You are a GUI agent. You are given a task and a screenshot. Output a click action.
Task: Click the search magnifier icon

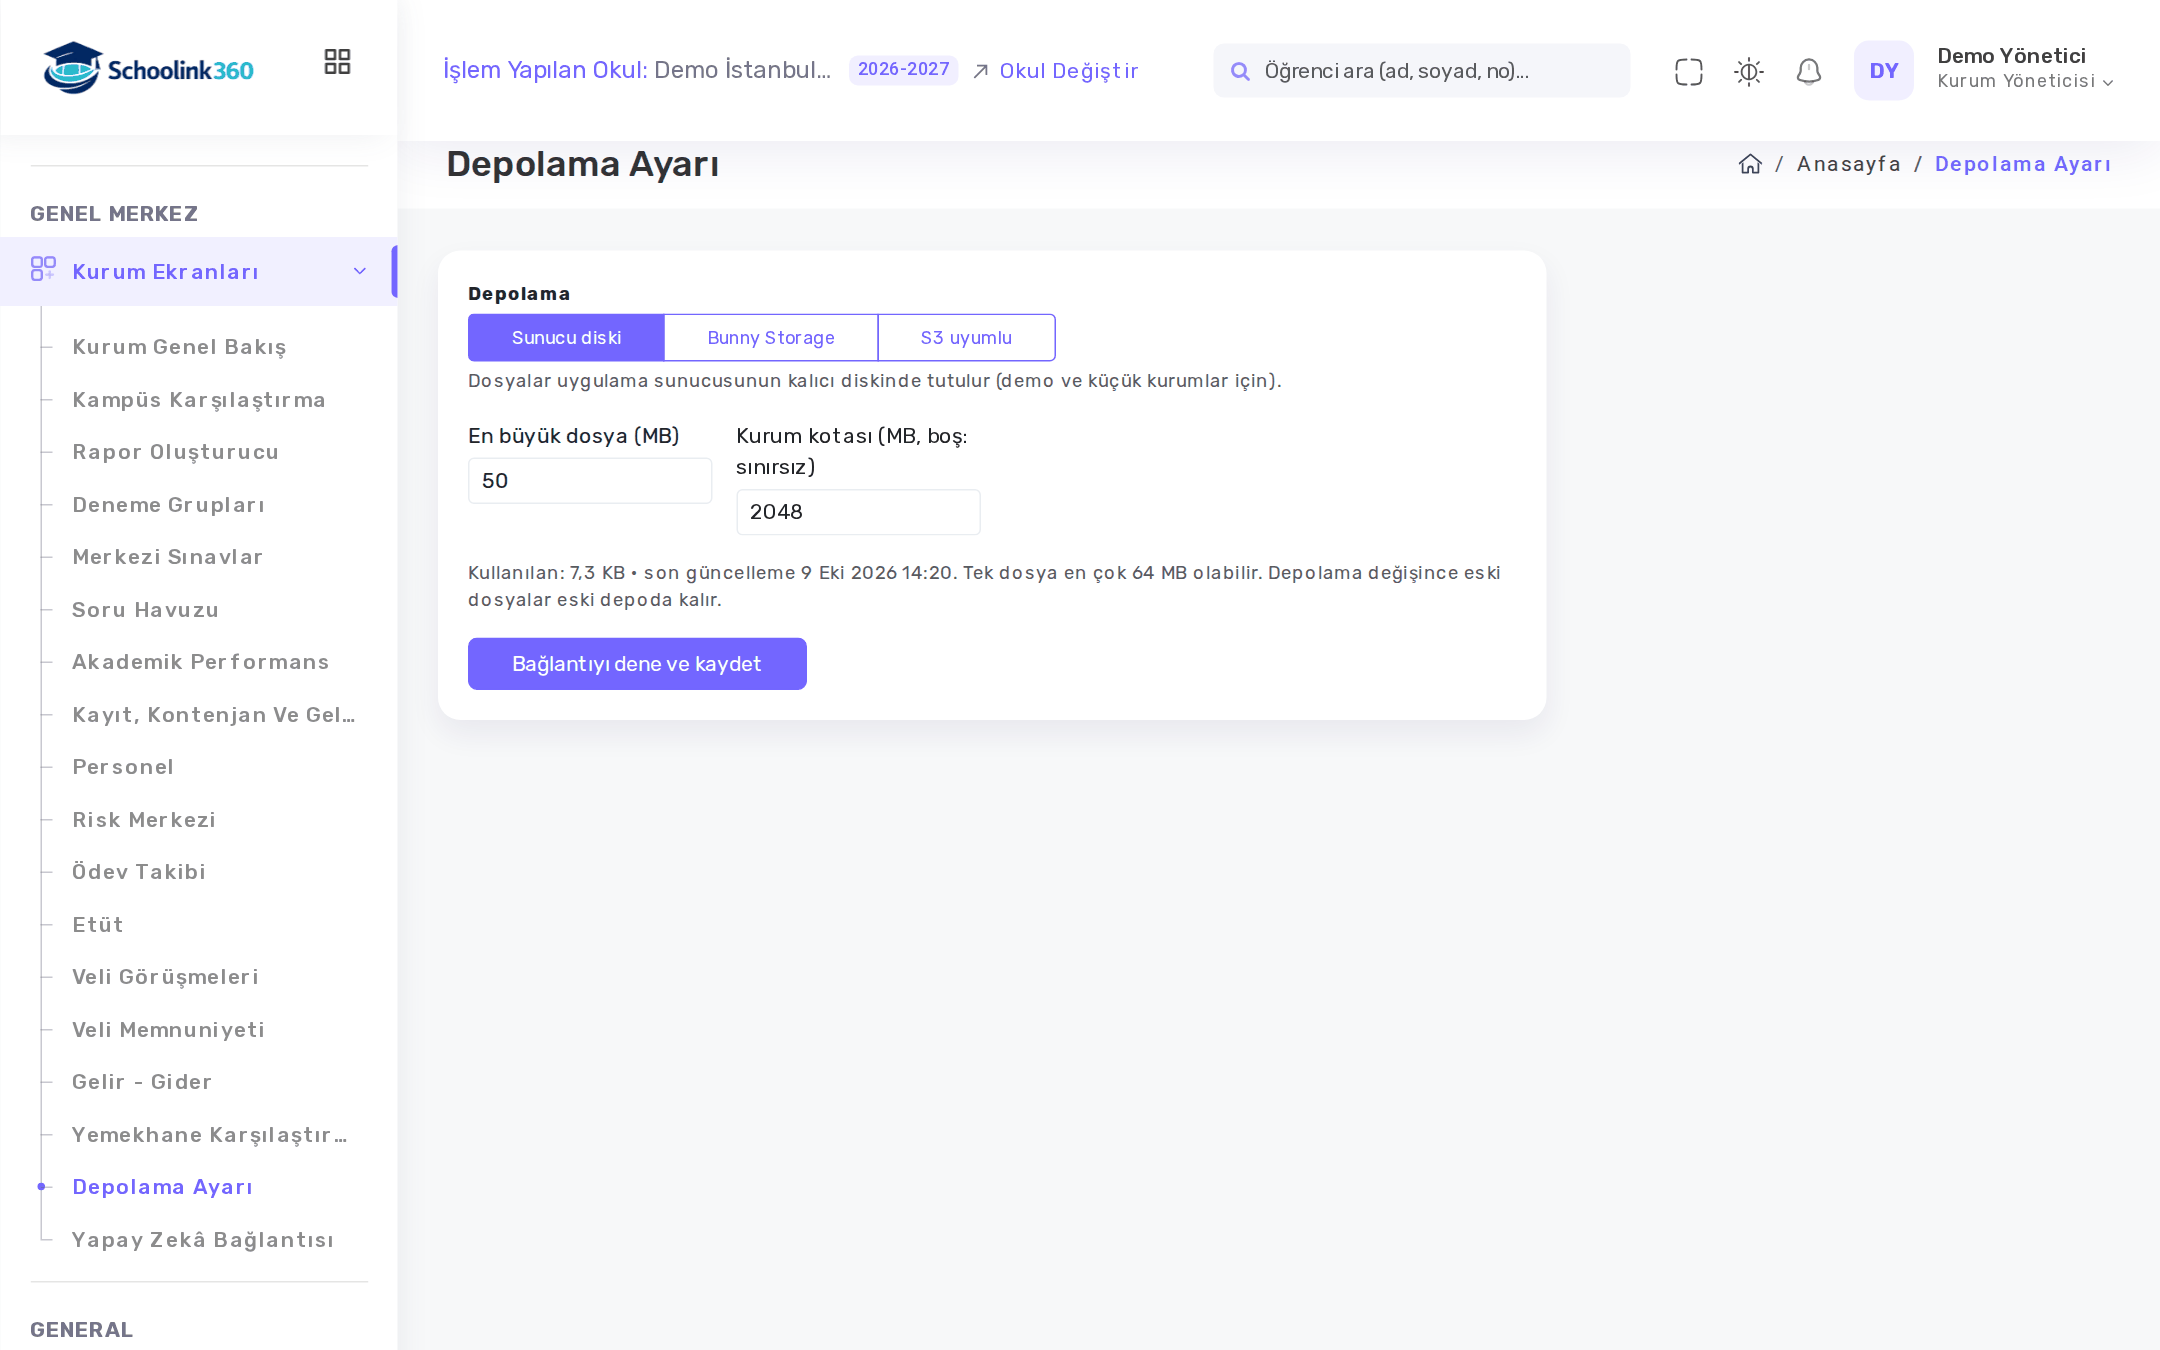pyautogui.click(x=1240, y=71)
